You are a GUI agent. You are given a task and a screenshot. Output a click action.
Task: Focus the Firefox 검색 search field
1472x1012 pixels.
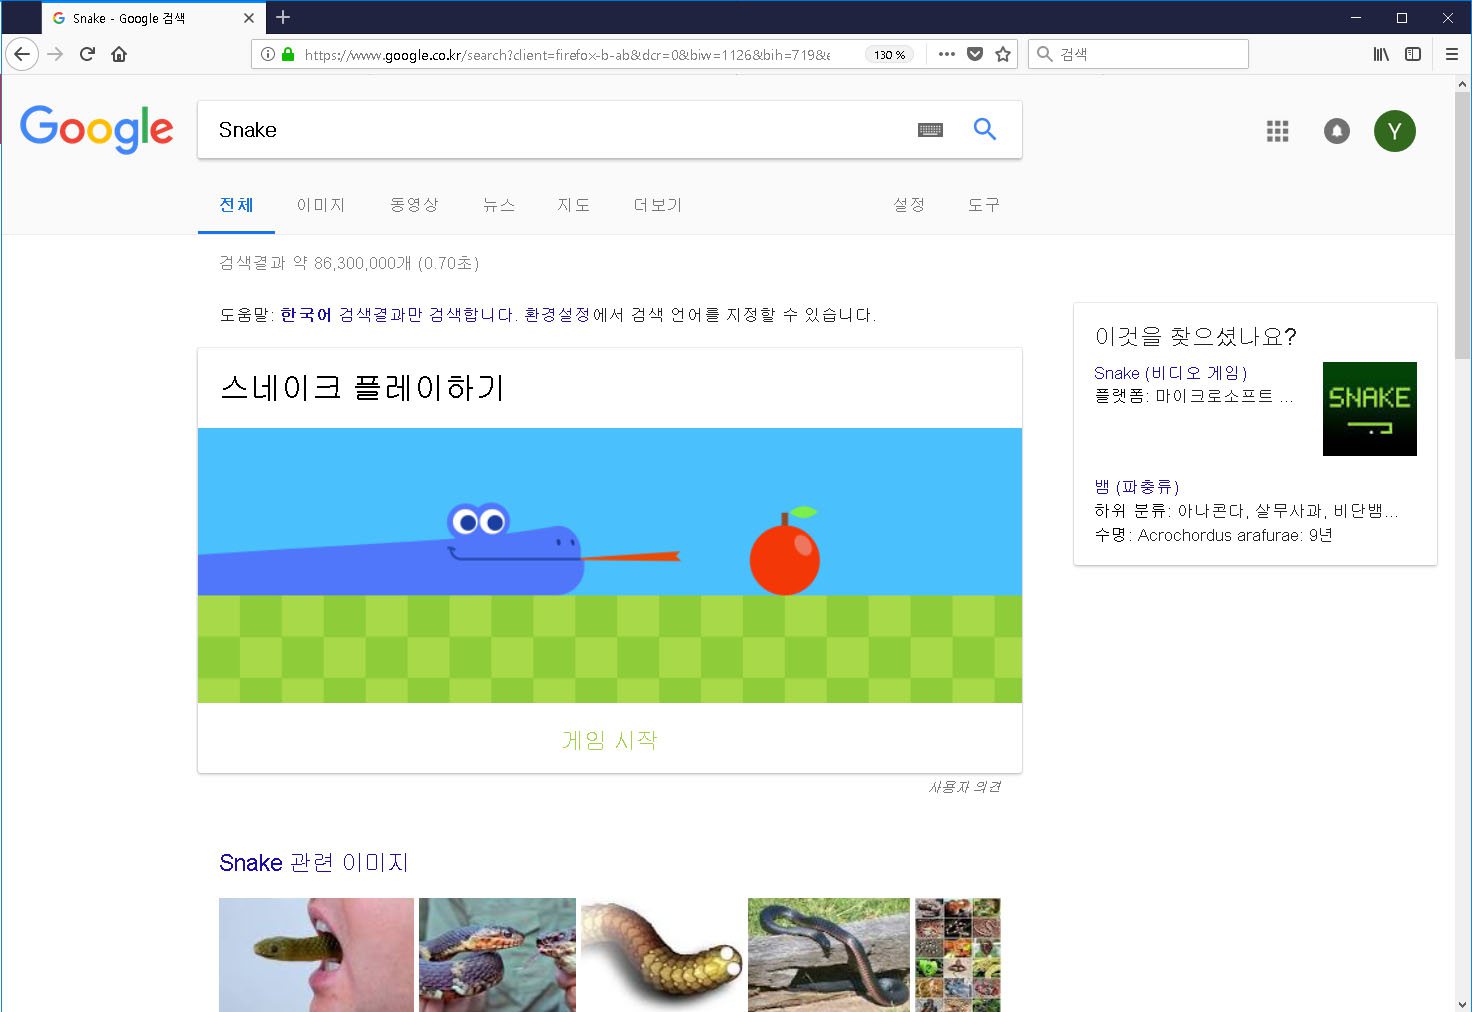coord(1138,54)
